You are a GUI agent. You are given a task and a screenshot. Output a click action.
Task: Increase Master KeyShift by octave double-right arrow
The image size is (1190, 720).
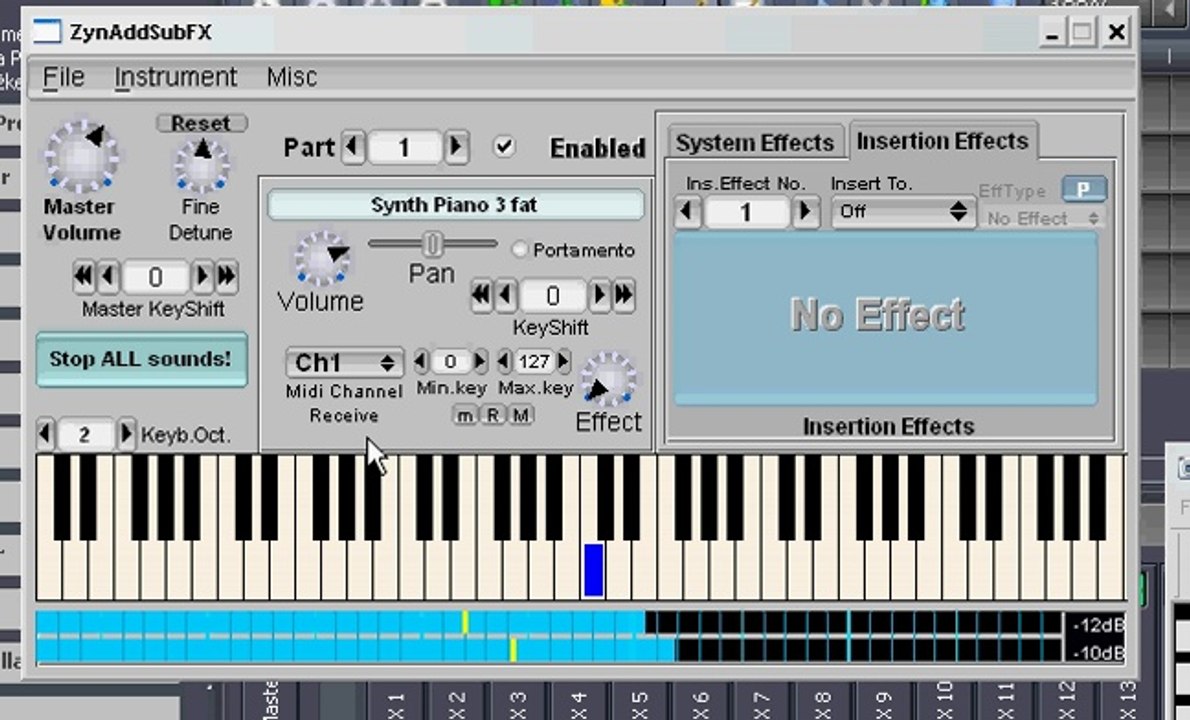[227, 277]
